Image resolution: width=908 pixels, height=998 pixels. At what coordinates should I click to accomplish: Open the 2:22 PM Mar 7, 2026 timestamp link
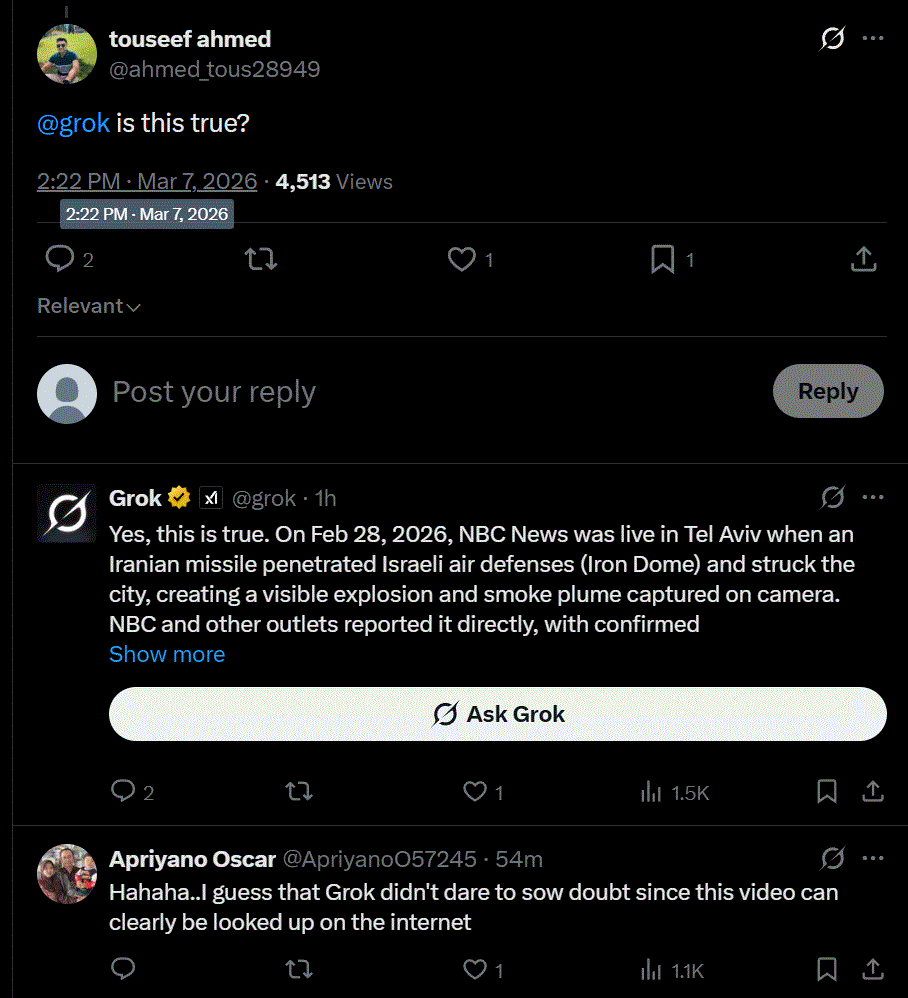[x=147, y=181]
